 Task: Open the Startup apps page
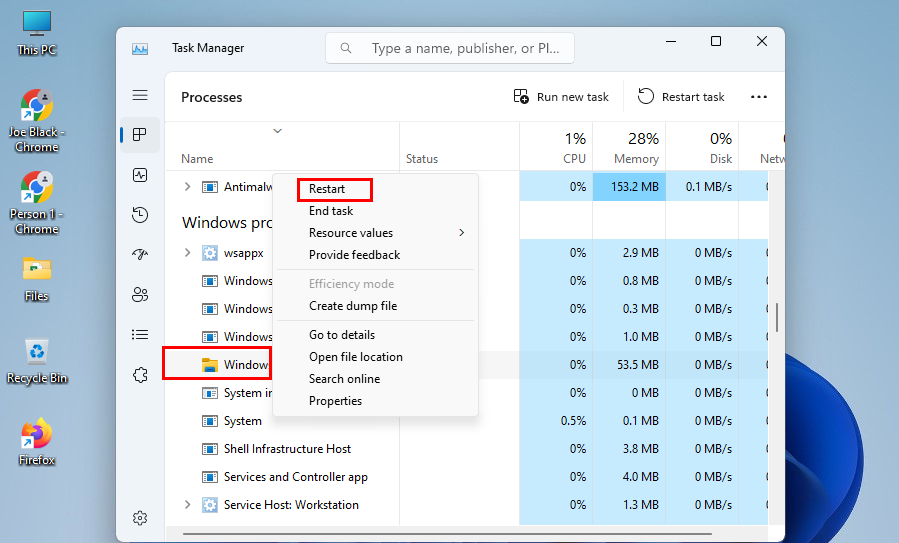(x=140, y=255)
